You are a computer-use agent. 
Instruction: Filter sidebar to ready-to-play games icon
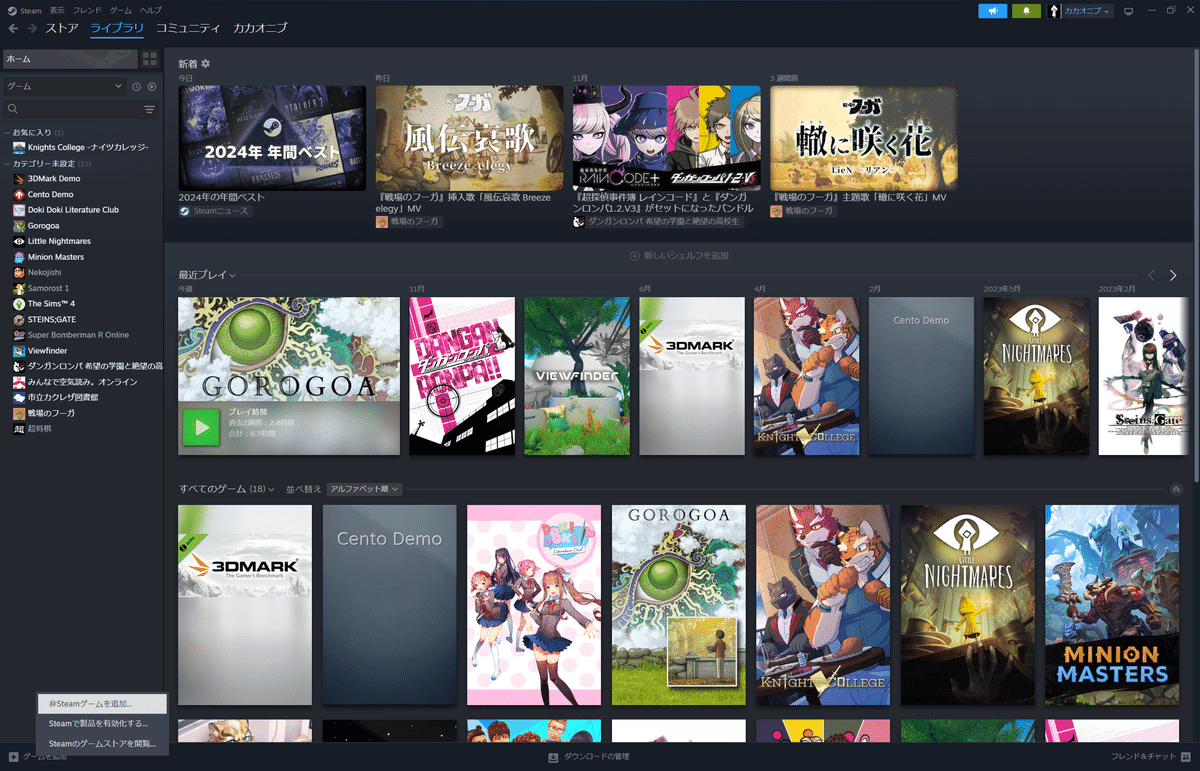(152, 87)
